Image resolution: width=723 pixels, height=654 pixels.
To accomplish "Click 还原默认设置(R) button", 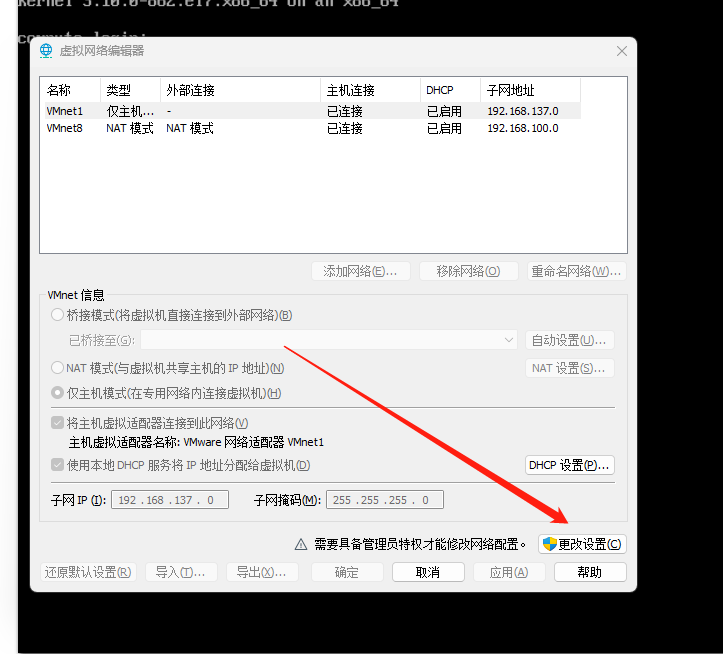I will coord(88,572).
